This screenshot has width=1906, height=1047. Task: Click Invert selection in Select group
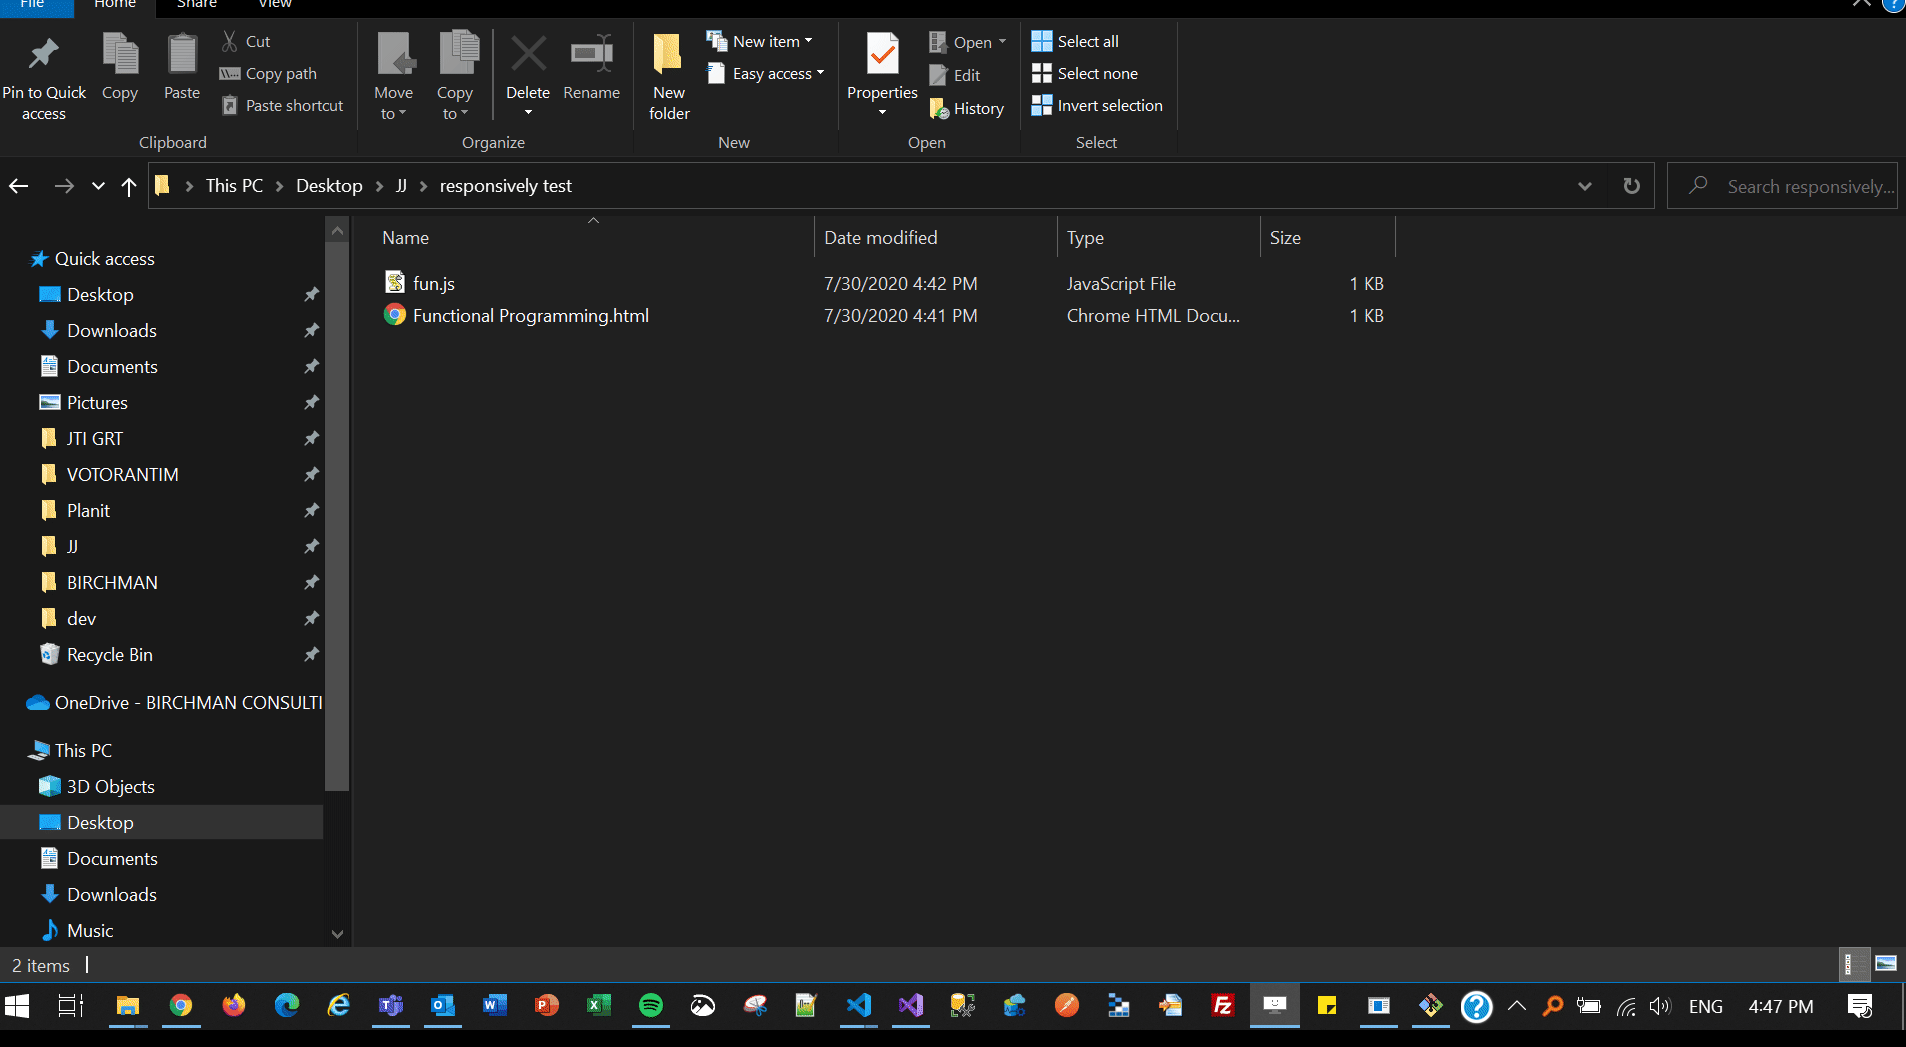(x=1097, y=105)
